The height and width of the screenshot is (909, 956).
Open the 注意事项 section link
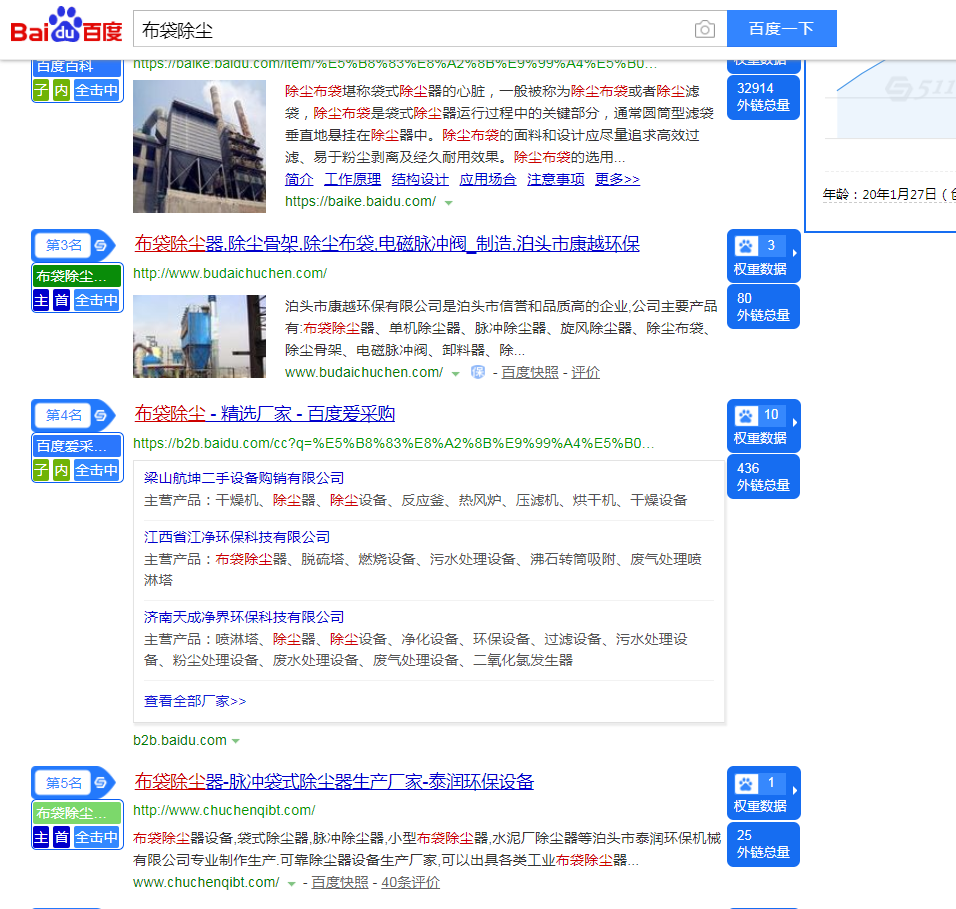555,179
